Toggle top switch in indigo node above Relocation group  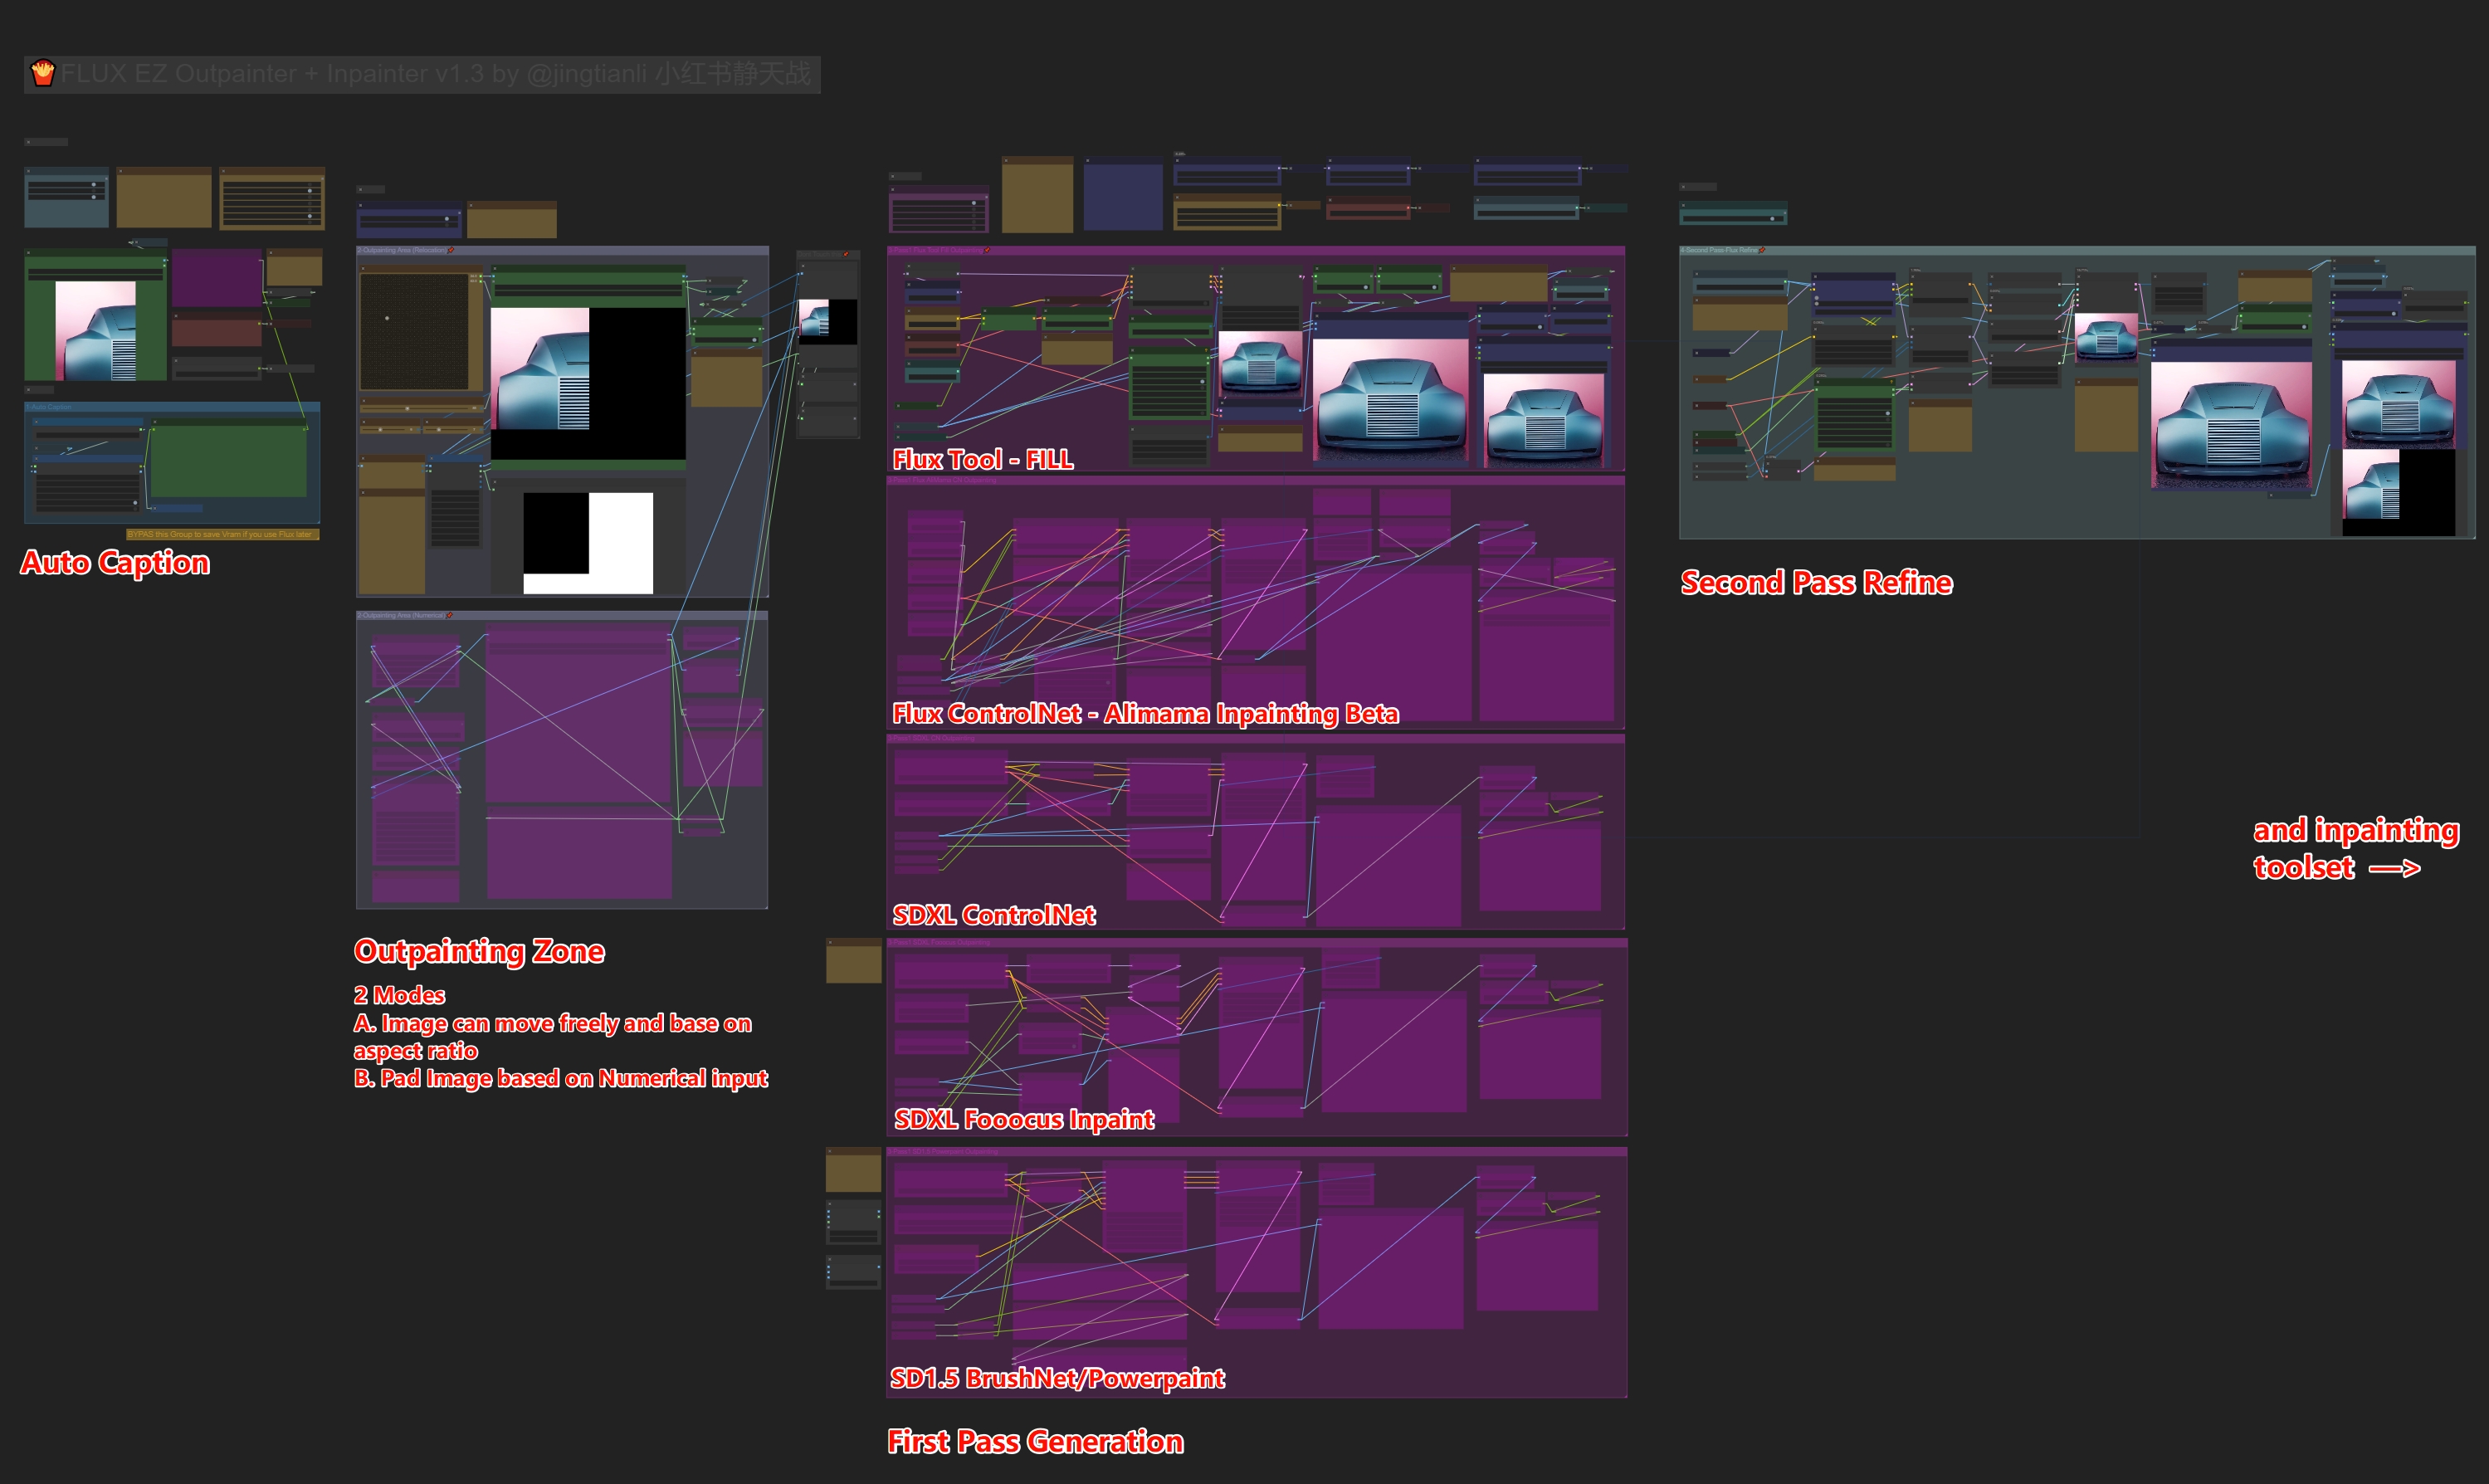click(x=447, y=218)
